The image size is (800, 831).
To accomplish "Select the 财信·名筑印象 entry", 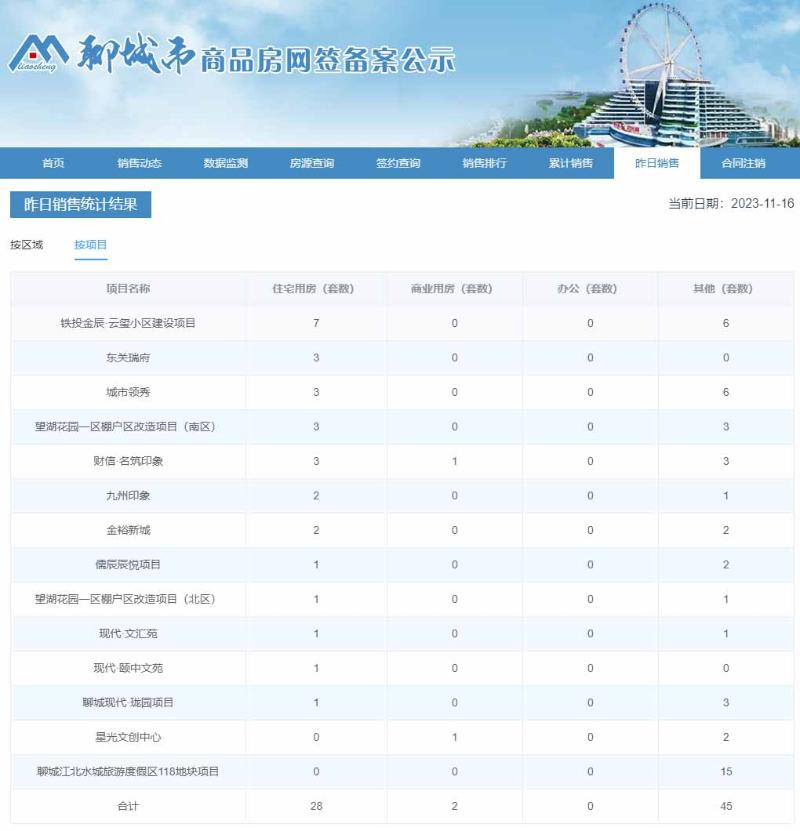I will click(x=127, y=460).
